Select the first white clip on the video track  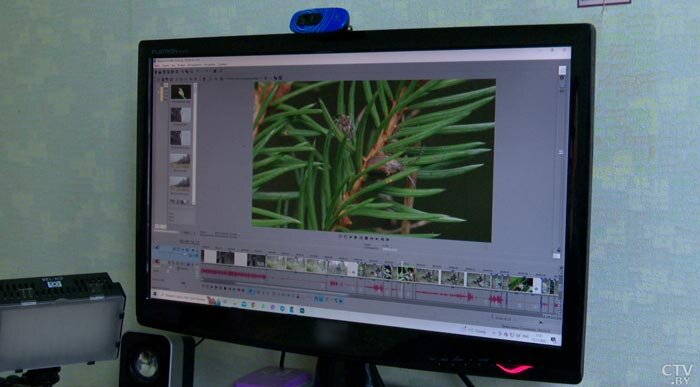point(209,257)
